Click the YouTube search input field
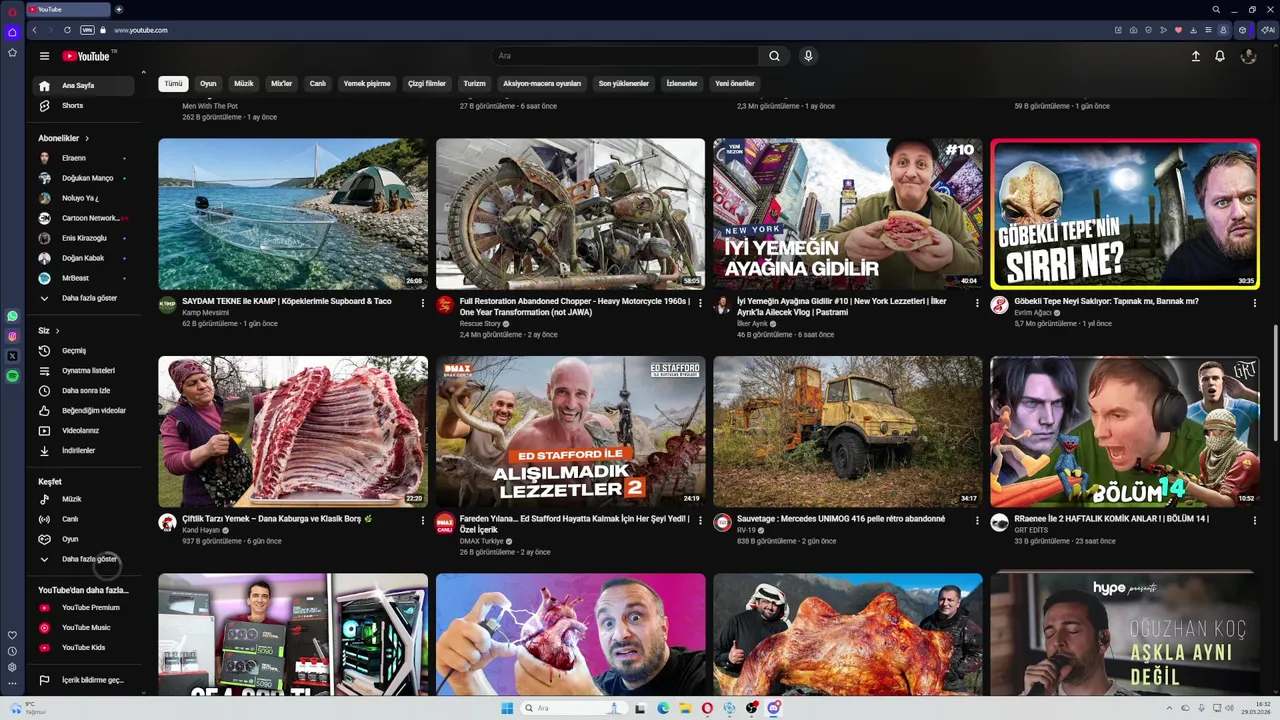This screenshot has width=1280, height=720. click(x=625, y=56)
